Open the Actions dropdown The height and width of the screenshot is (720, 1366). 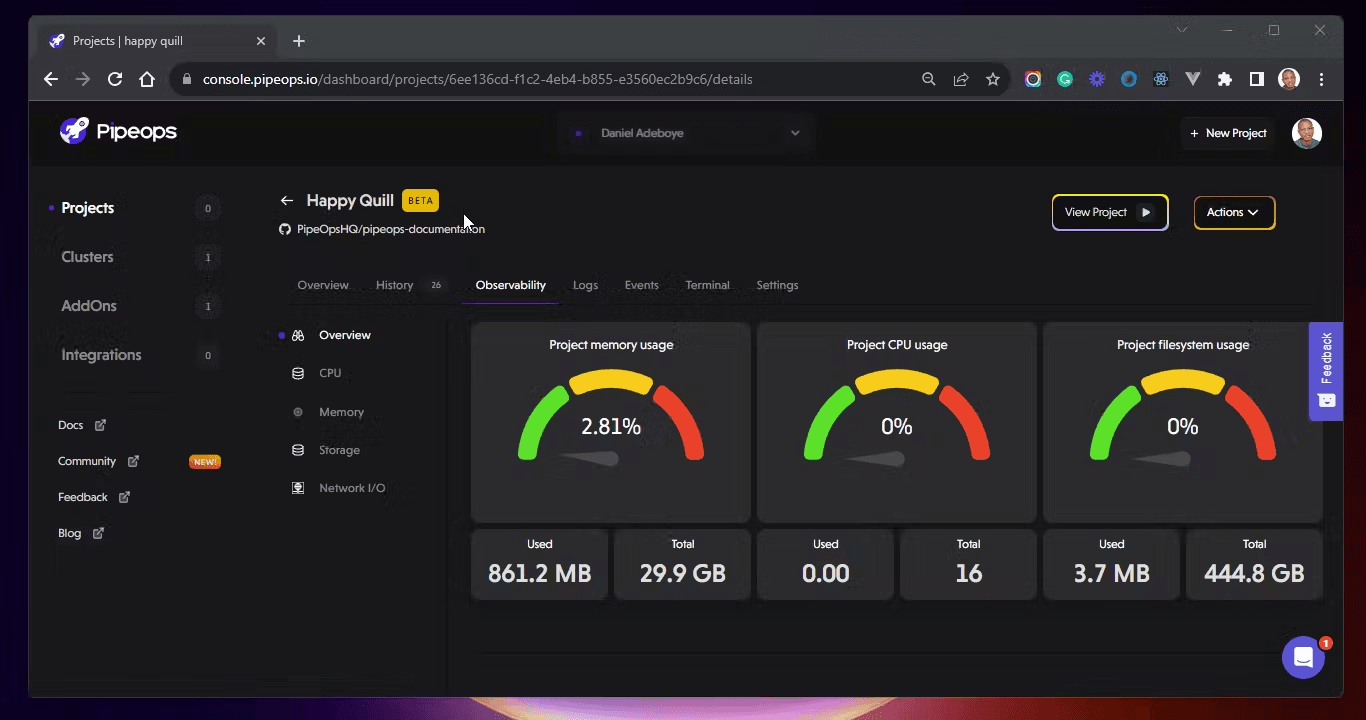point(1234,212)
